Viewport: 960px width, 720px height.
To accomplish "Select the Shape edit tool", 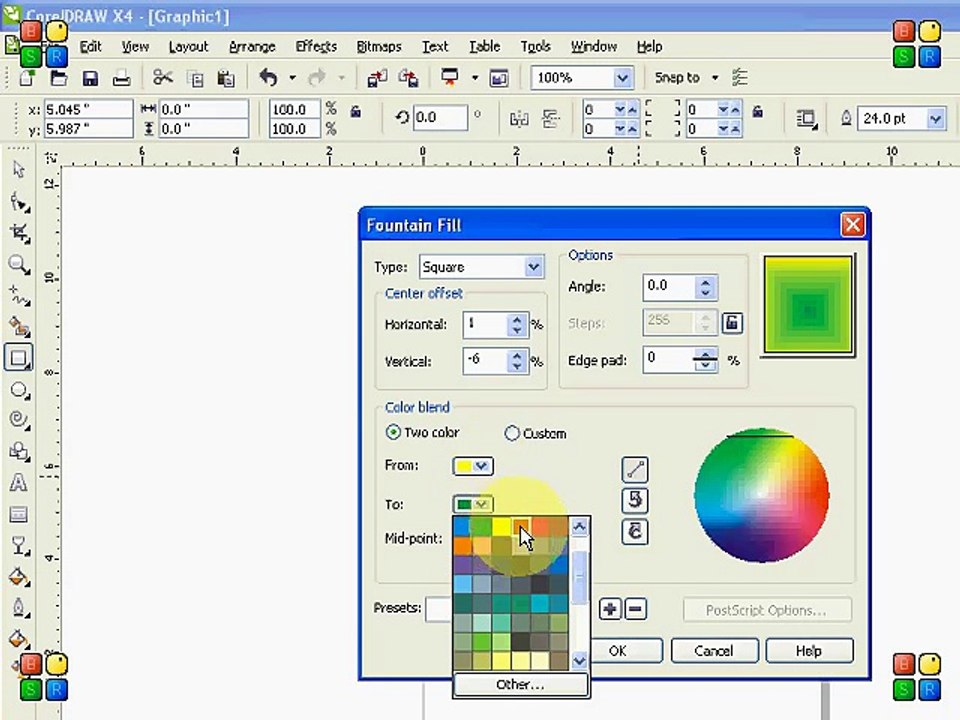I will point(19,202).
